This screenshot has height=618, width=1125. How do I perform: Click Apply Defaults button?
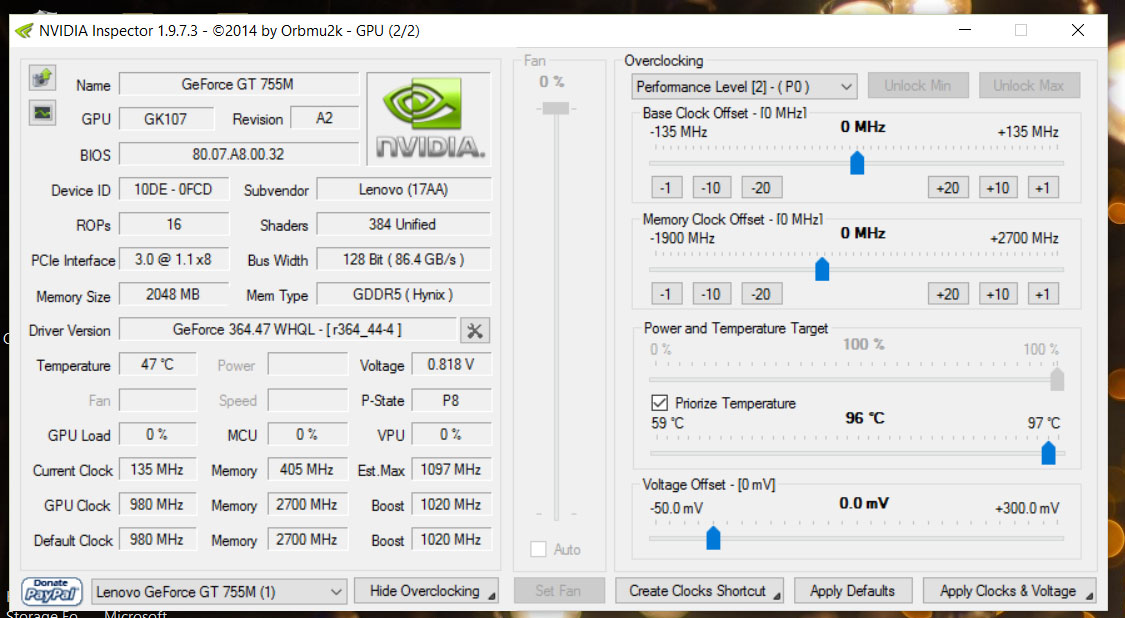(x=852, y=591)
